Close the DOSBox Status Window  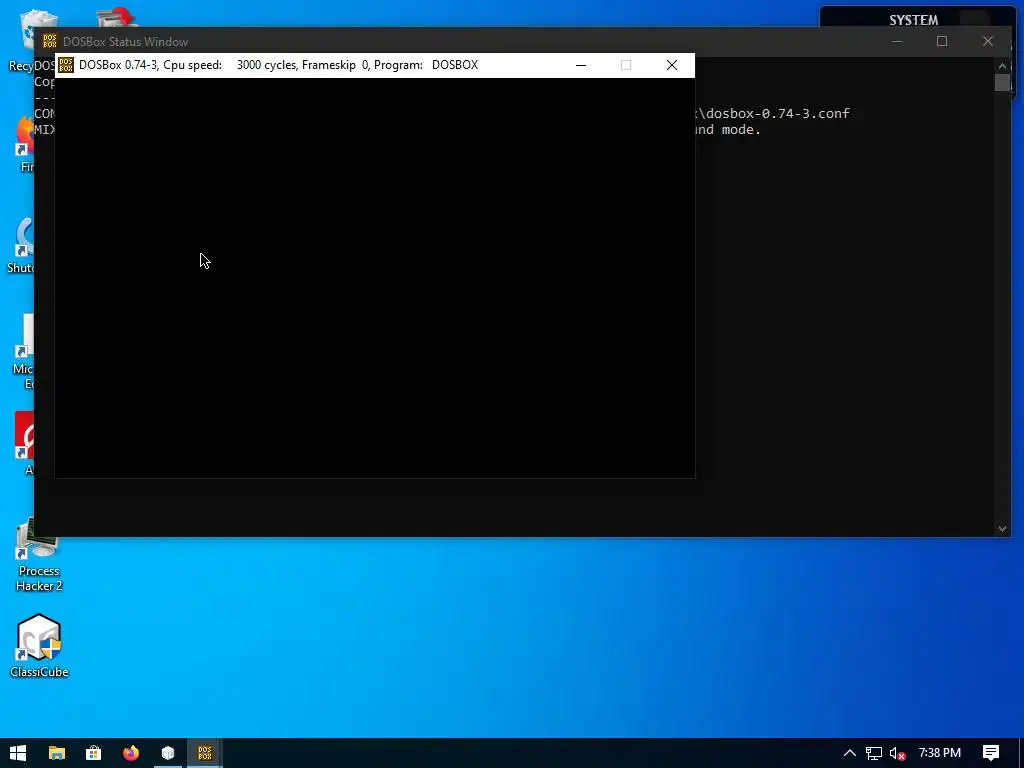click(x=987, y=41)
